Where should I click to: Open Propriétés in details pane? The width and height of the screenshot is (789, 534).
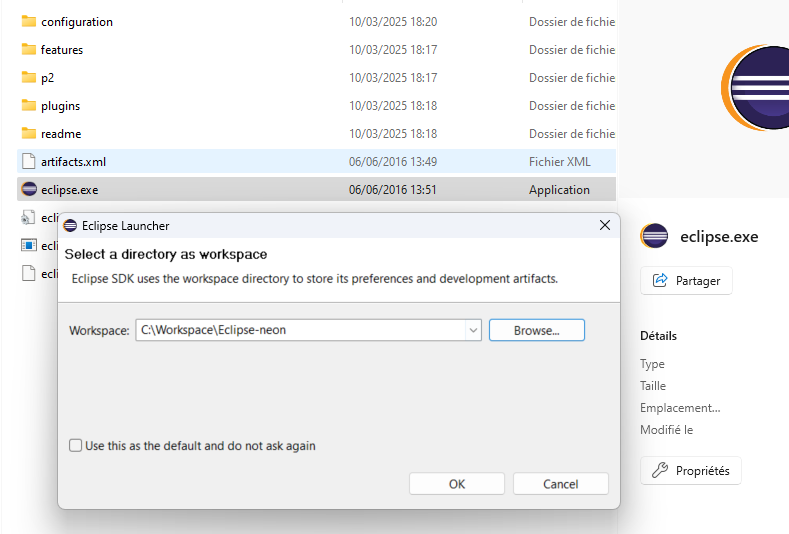[x=691, y=470]
